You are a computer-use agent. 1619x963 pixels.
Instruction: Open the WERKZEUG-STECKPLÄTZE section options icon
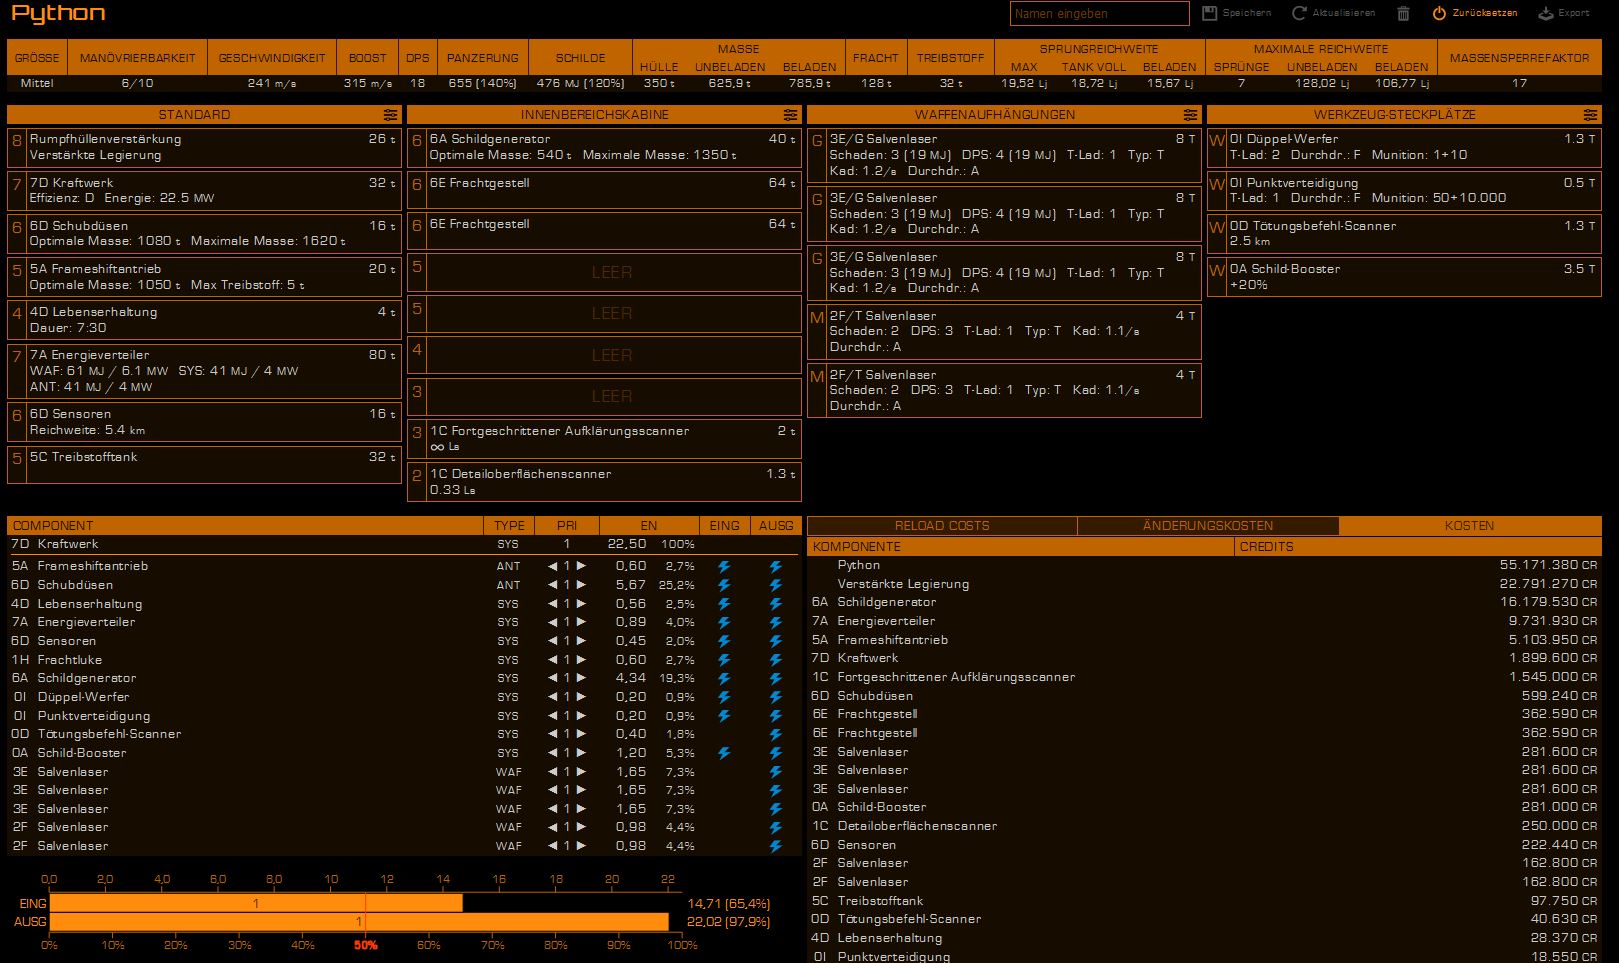pyautogui.click(x=1590, y=115)
